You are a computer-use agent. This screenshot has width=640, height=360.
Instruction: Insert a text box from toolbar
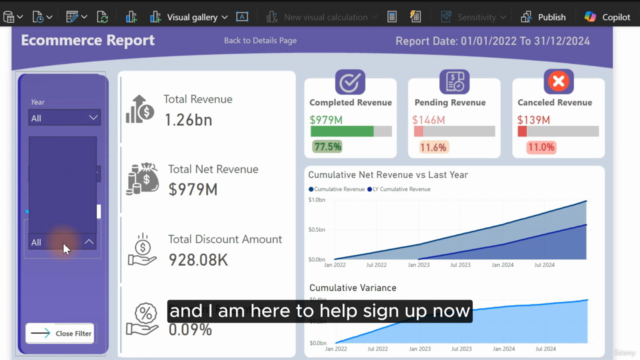click(242, 17)
